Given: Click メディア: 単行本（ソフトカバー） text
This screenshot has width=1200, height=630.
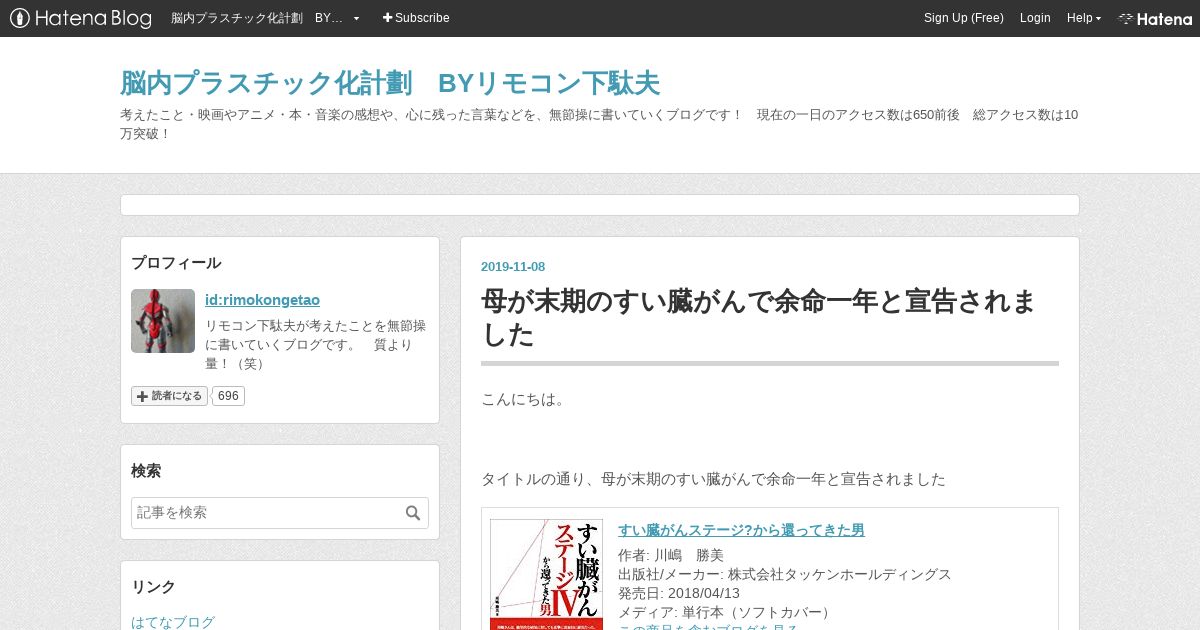Looking at the screenshot, I should click(727, 612).
